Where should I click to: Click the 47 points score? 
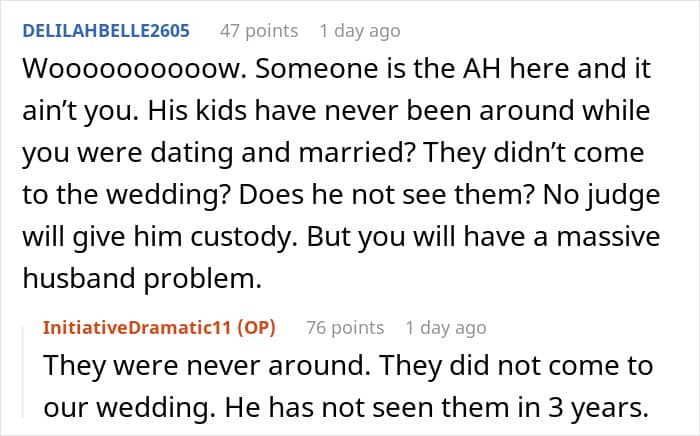(259, 31)
